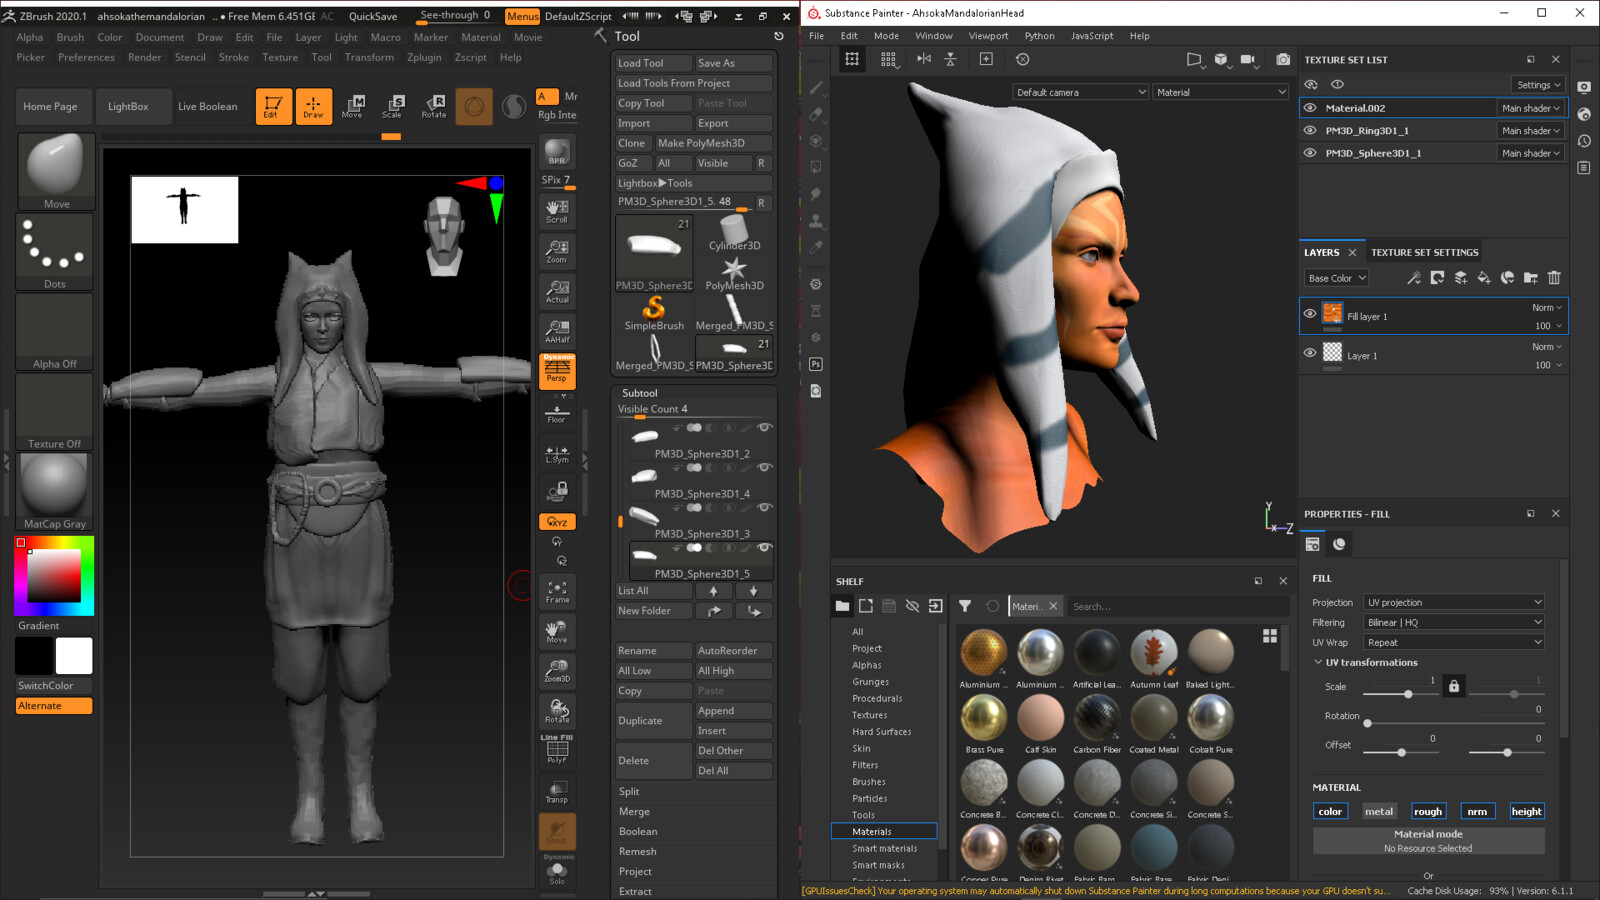Switch to Texture Set Settings tab
This screenshot has width=1600, height=900.
(x=1424, y=252)
